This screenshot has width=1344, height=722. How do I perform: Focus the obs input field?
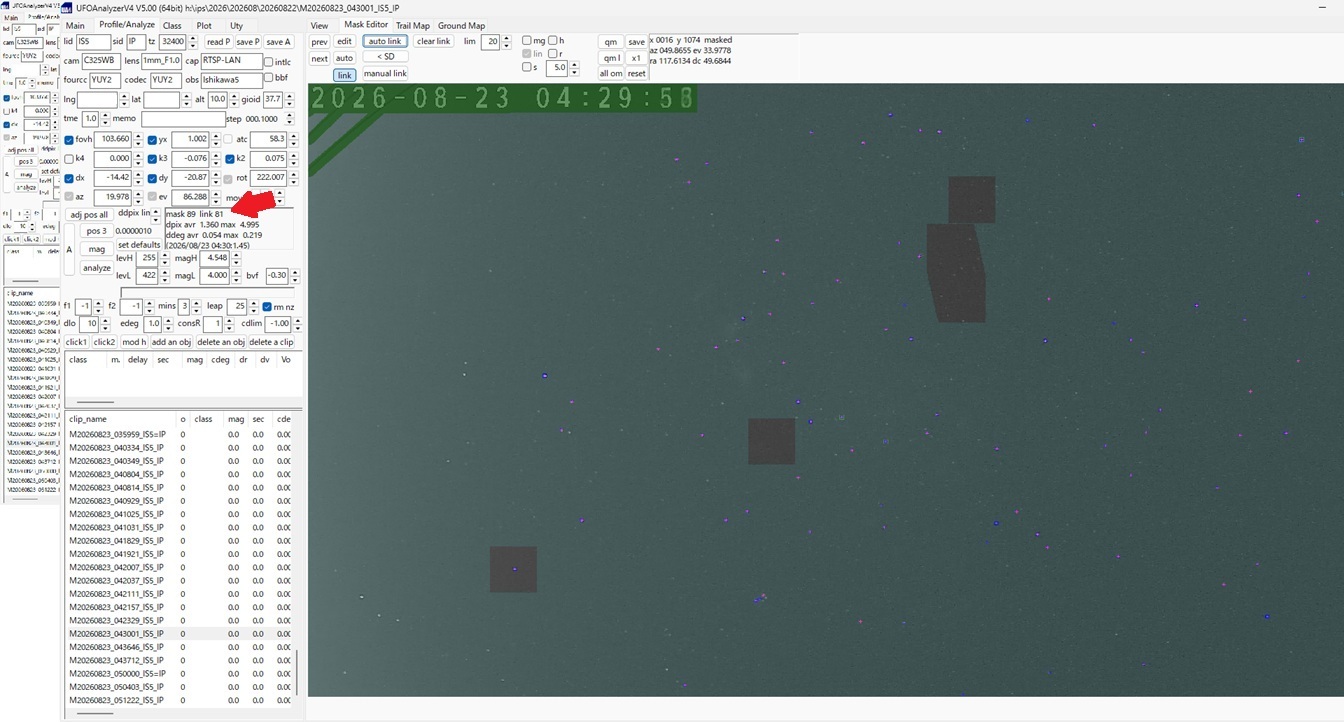click(x=231, y=79)
